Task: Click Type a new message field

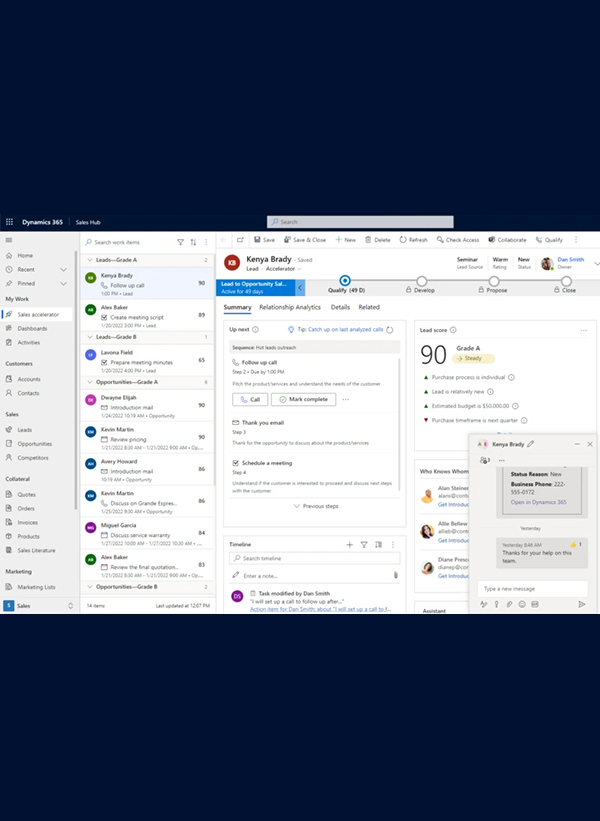Action: (532, 589)
